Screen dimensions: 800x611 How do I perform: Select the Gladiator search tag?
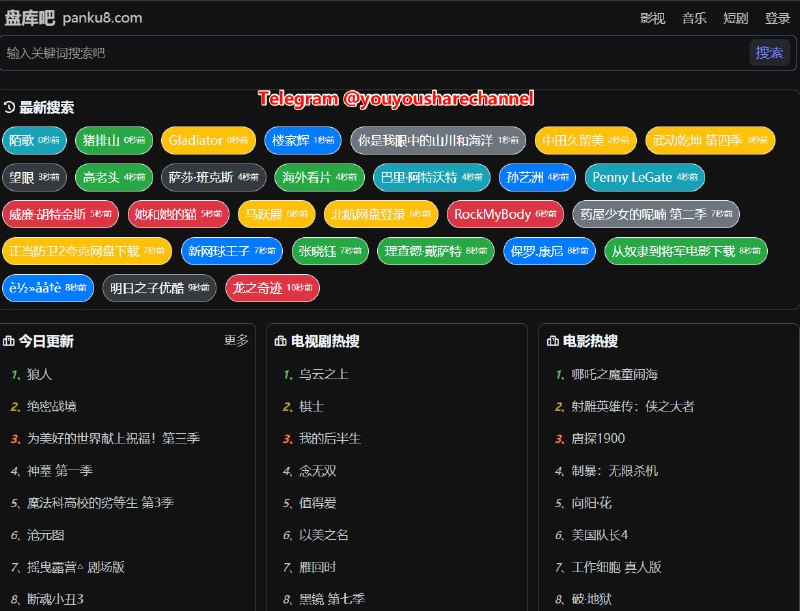[207, 140]
